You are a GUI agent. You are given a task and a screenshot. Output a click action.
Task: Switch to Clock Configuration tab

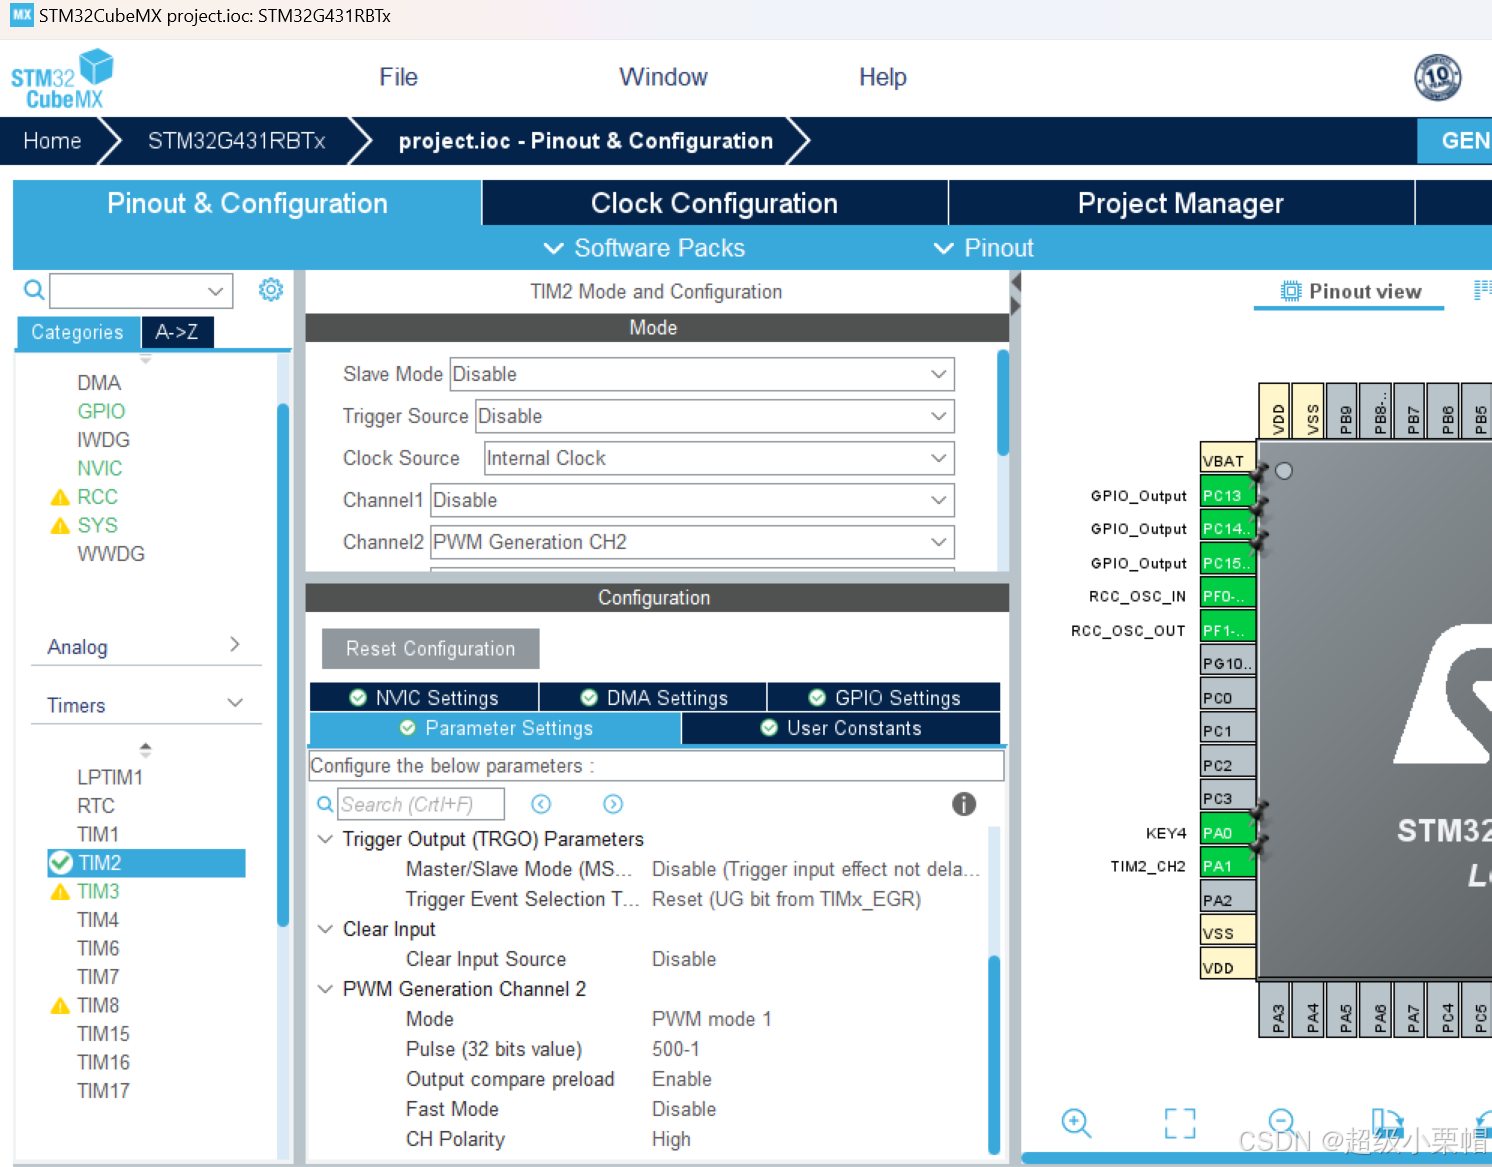click(x=714, y=203)
